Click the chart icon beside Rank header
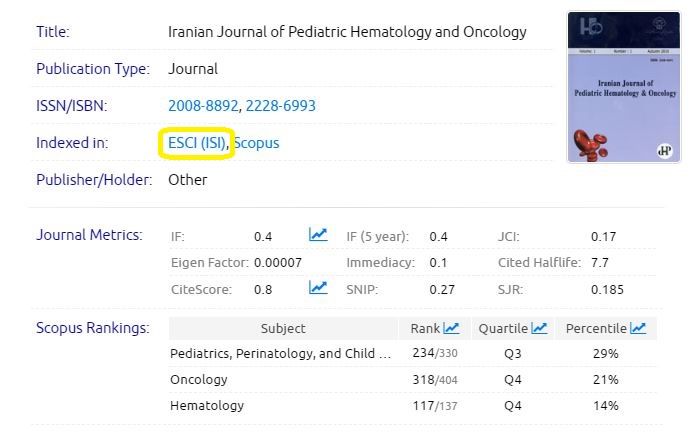Viewport: 693px width, 439px height. point(451,328)
